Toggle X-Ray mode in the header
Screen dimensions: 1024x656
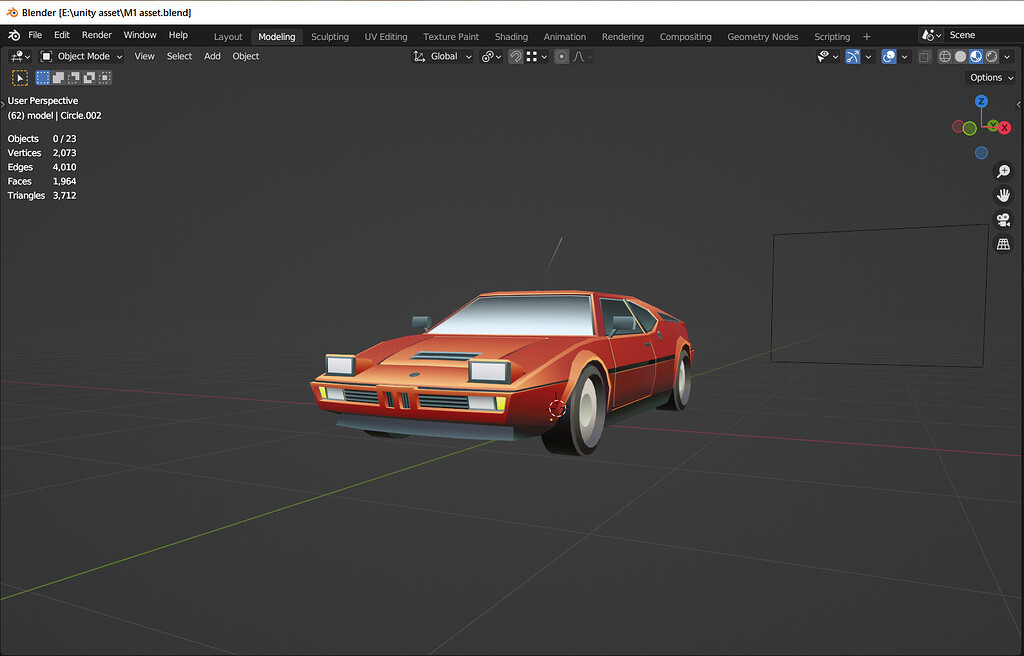coord(924,57)
